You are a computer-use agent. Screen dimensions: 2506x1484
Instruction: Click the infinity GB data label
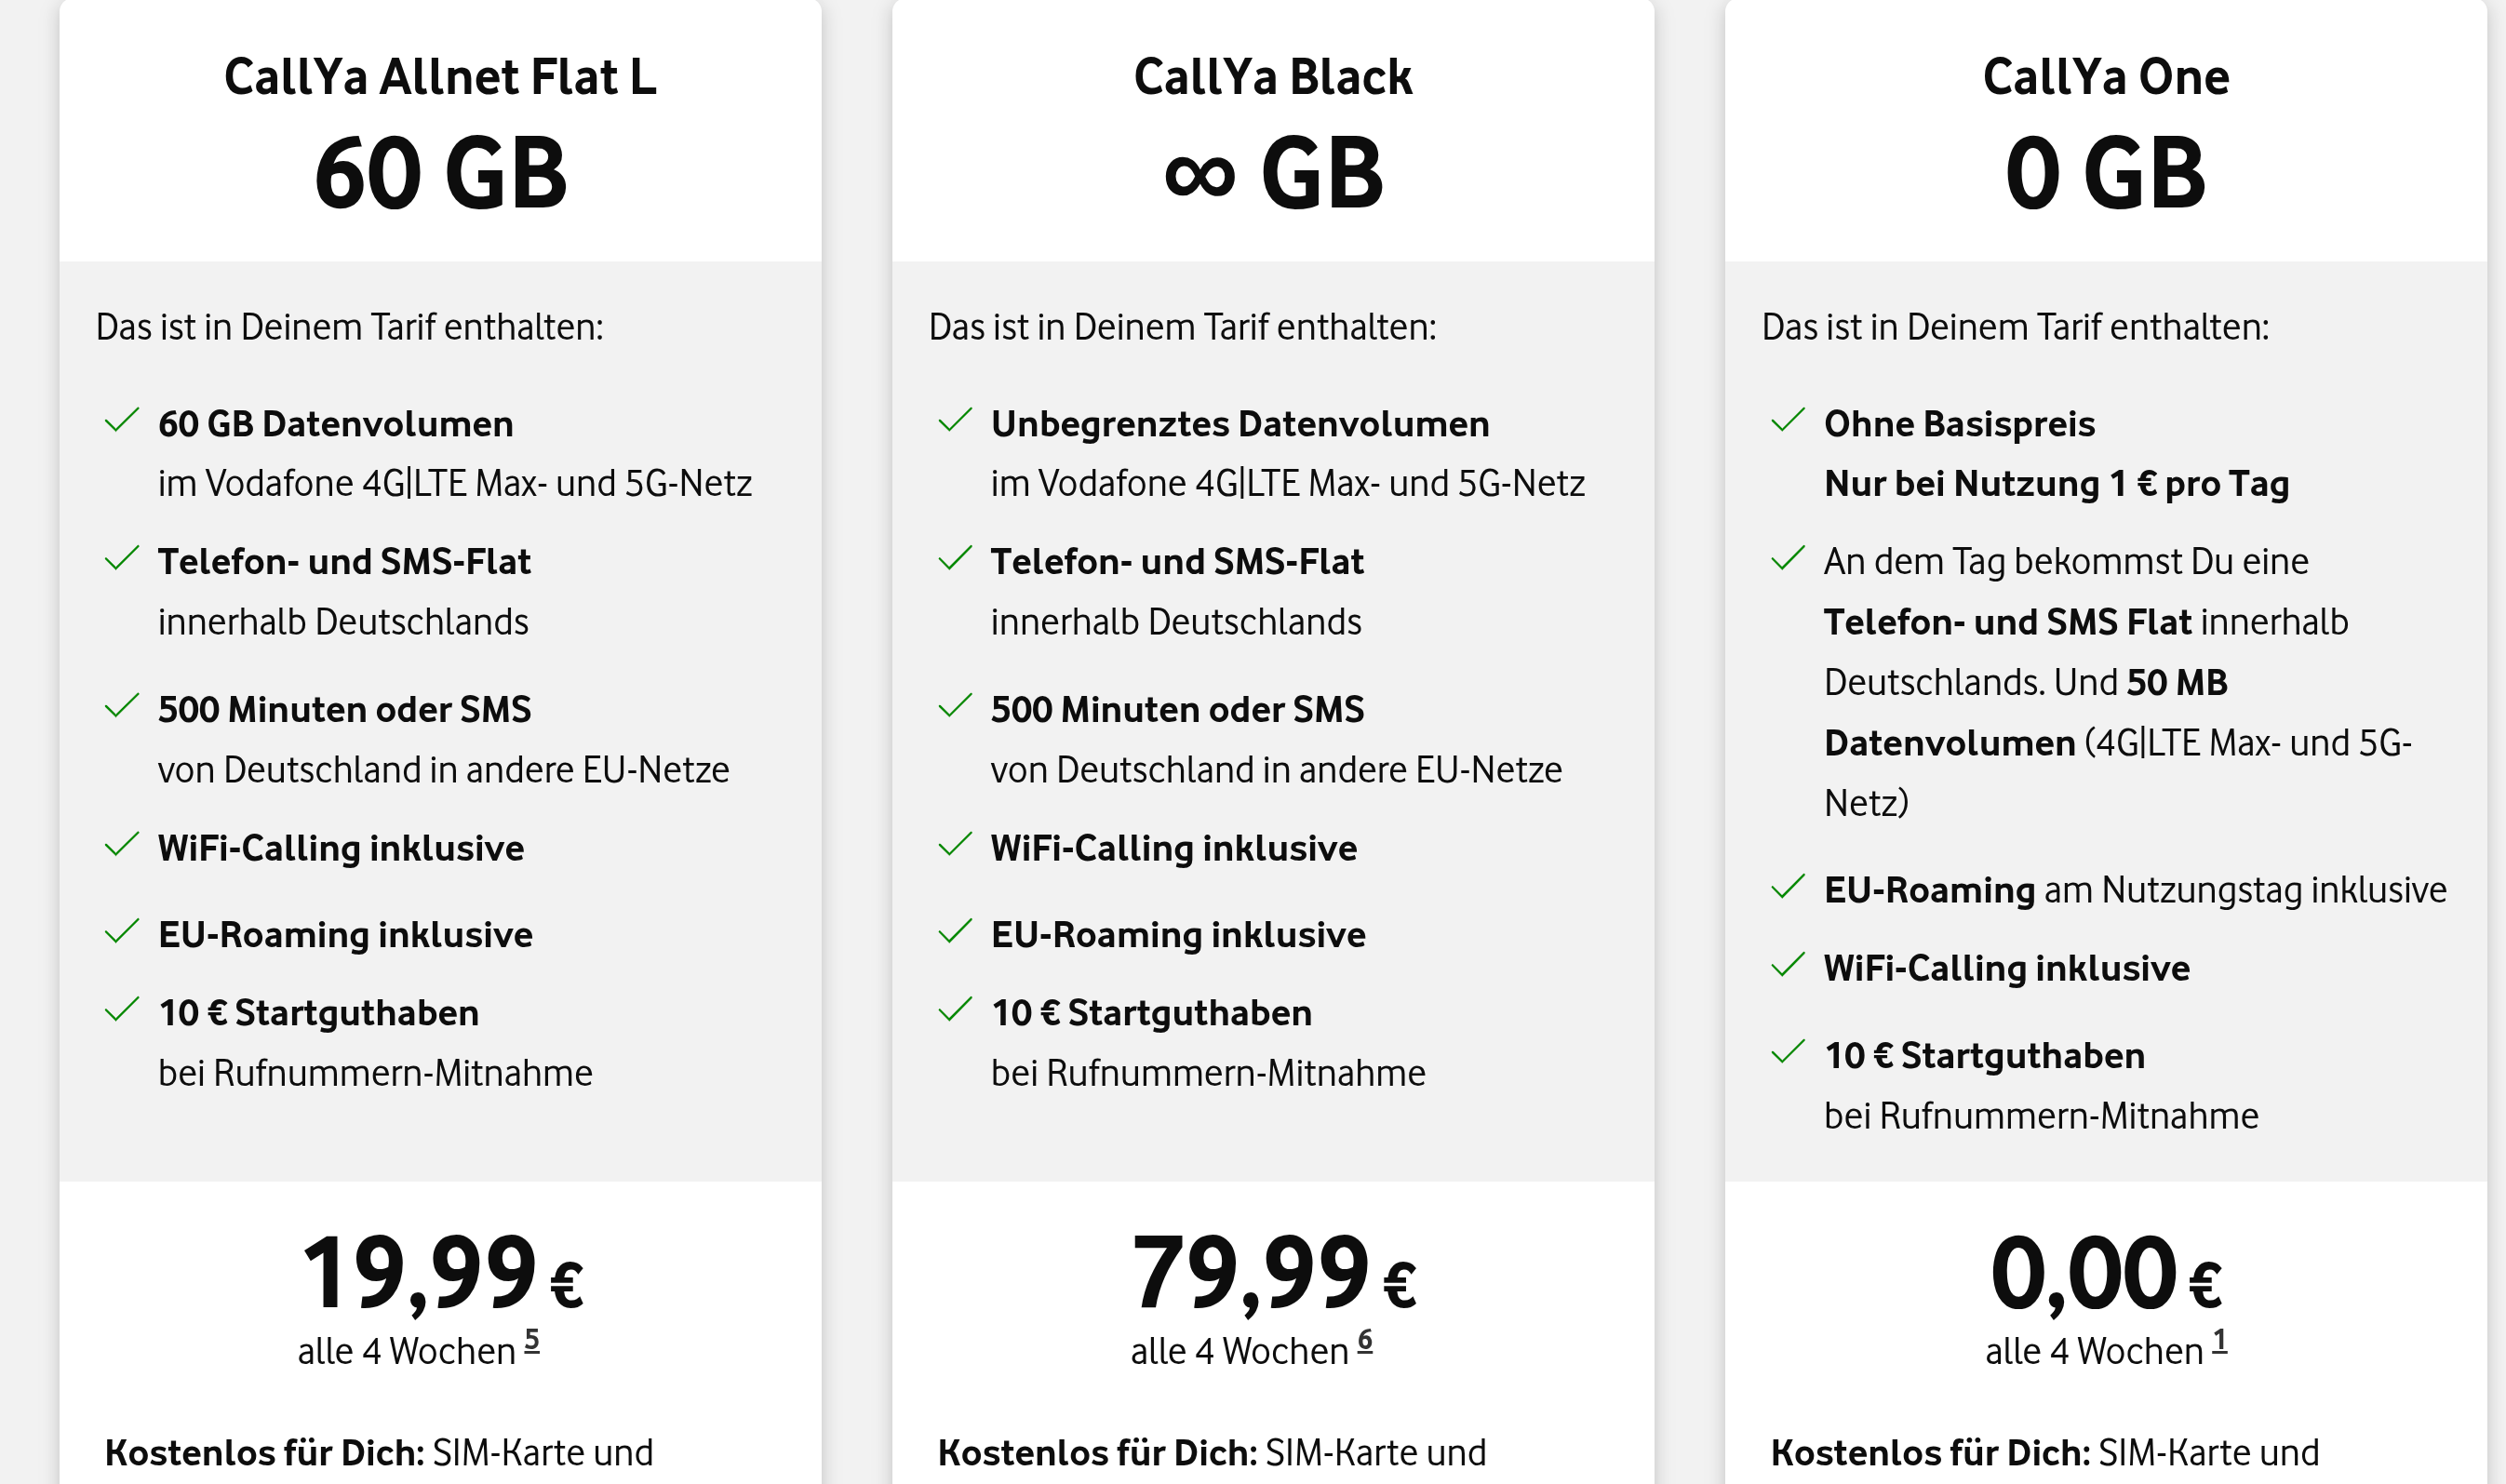(1273, 173)
